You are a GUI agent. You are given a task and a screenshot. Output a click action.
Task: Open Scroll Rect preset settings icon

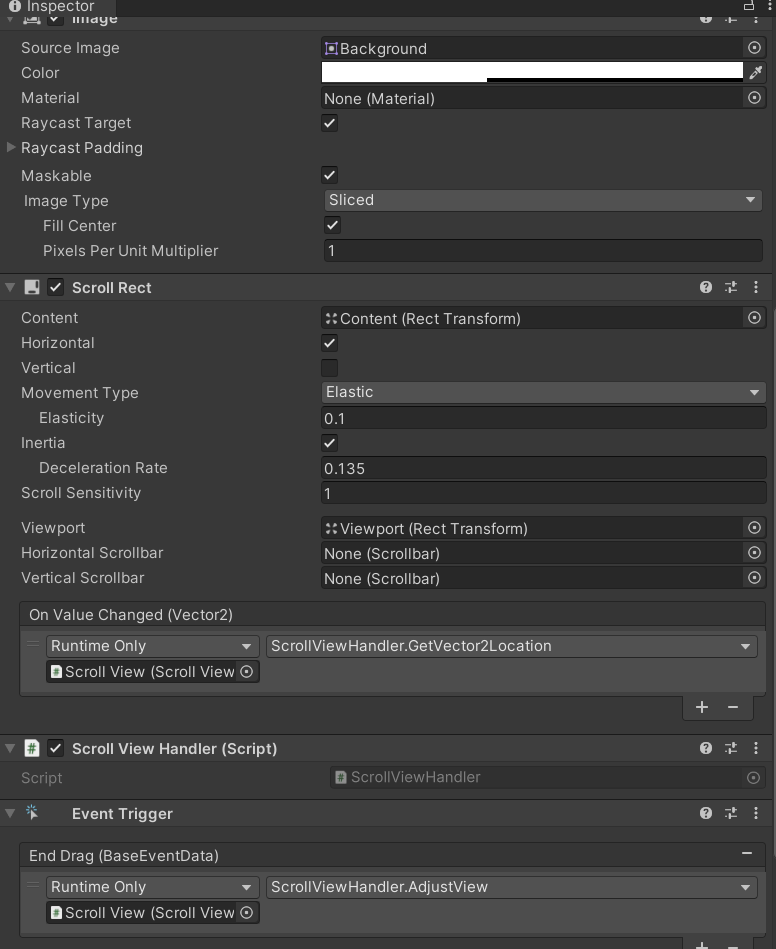point(731,287)
